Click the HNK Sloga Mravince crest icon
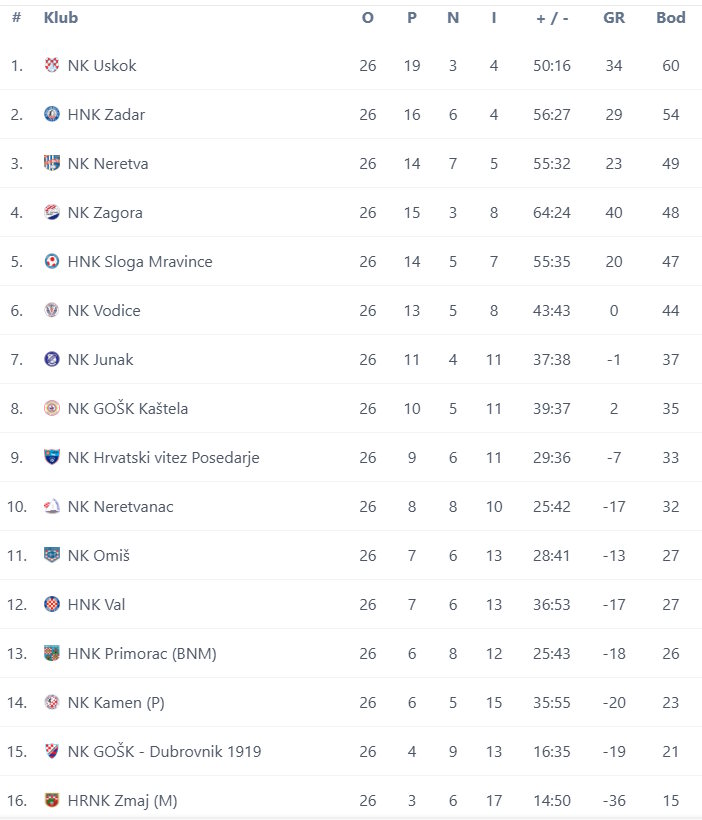702x820 pixels. pyautogui.click(x=51, y=261)
